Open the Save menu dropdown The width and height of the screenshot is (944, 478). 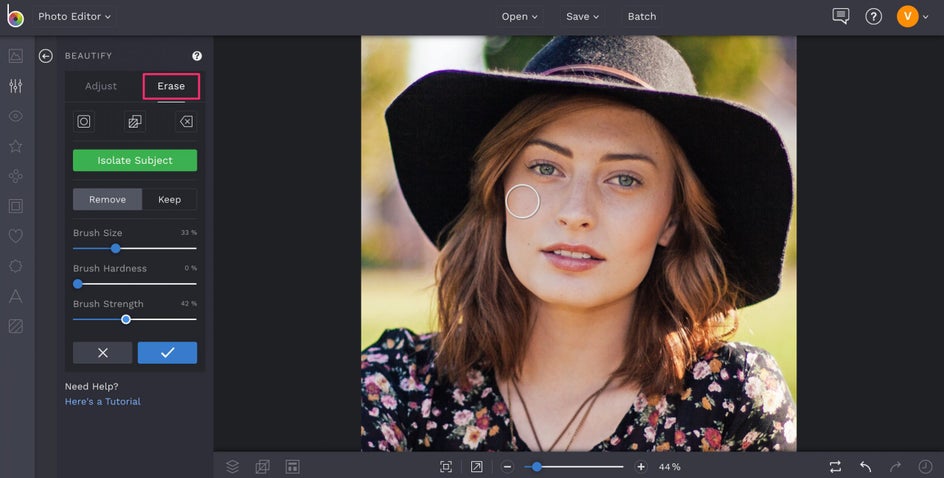(x=582, y=16)
